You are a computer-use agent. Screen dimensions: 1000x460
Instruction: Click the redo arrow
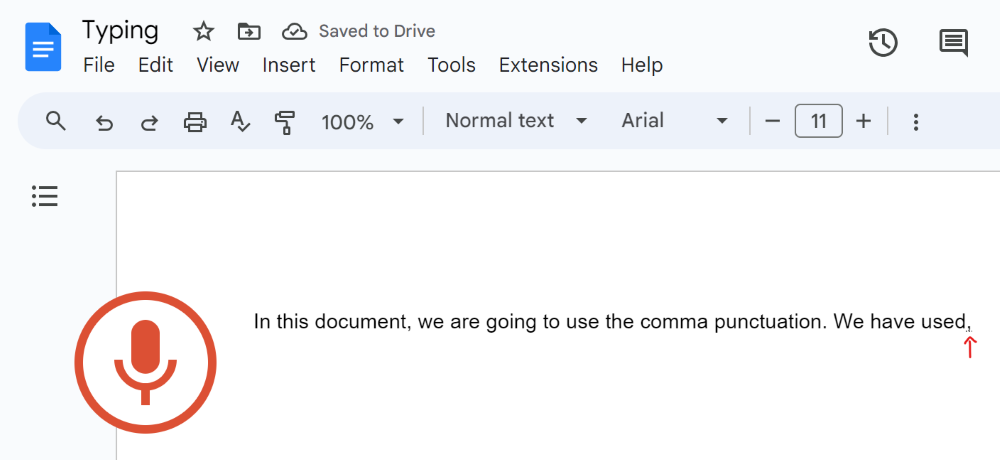(149, 122)
